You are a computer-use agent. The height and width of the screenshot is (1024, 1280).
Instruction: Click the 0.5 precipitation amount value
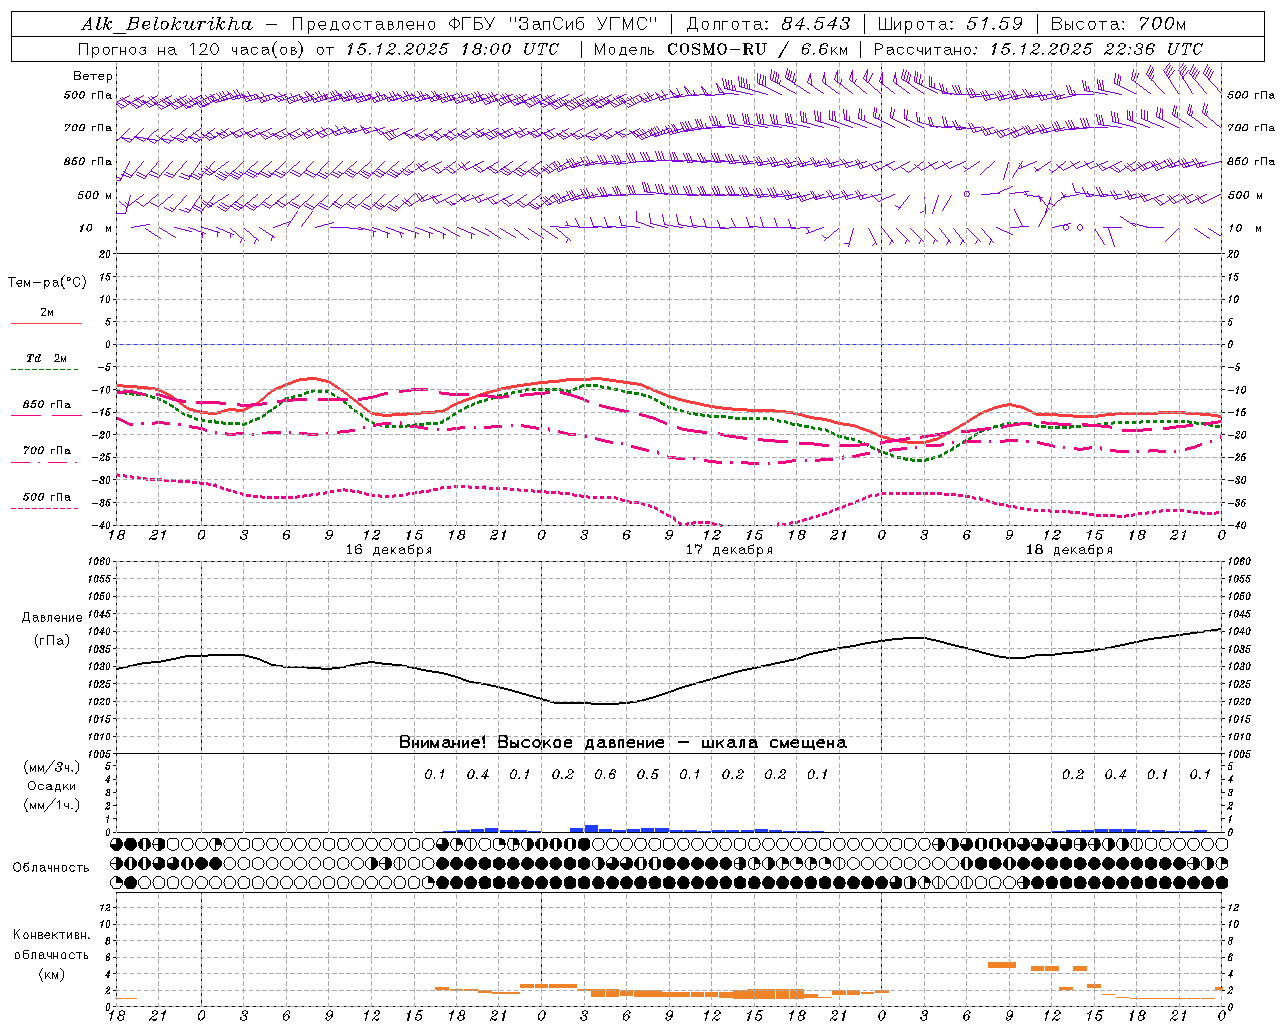[x=648, y=774]
